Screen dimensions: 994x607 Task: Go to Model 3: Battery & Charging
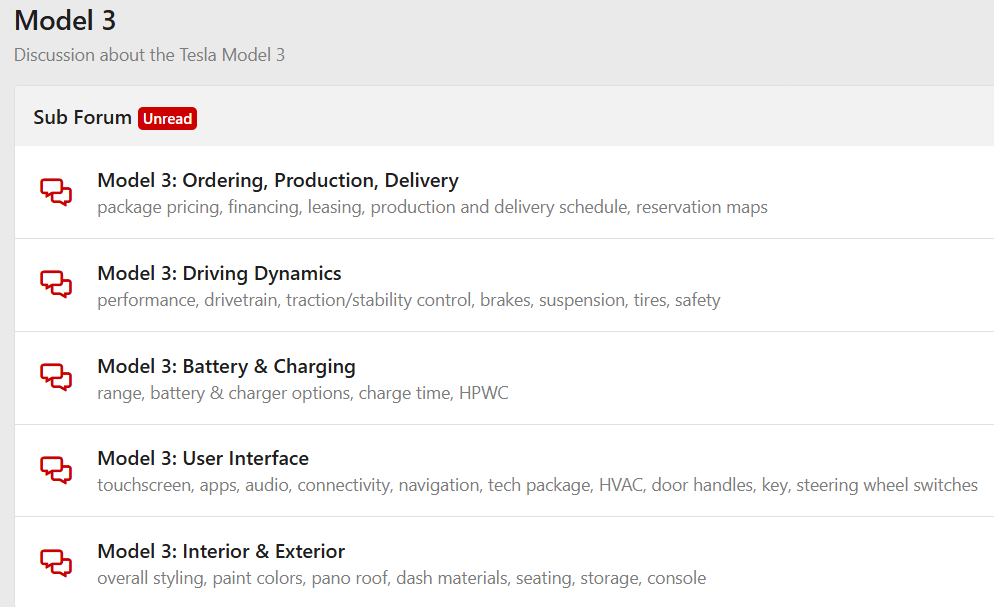pos(226,366)
